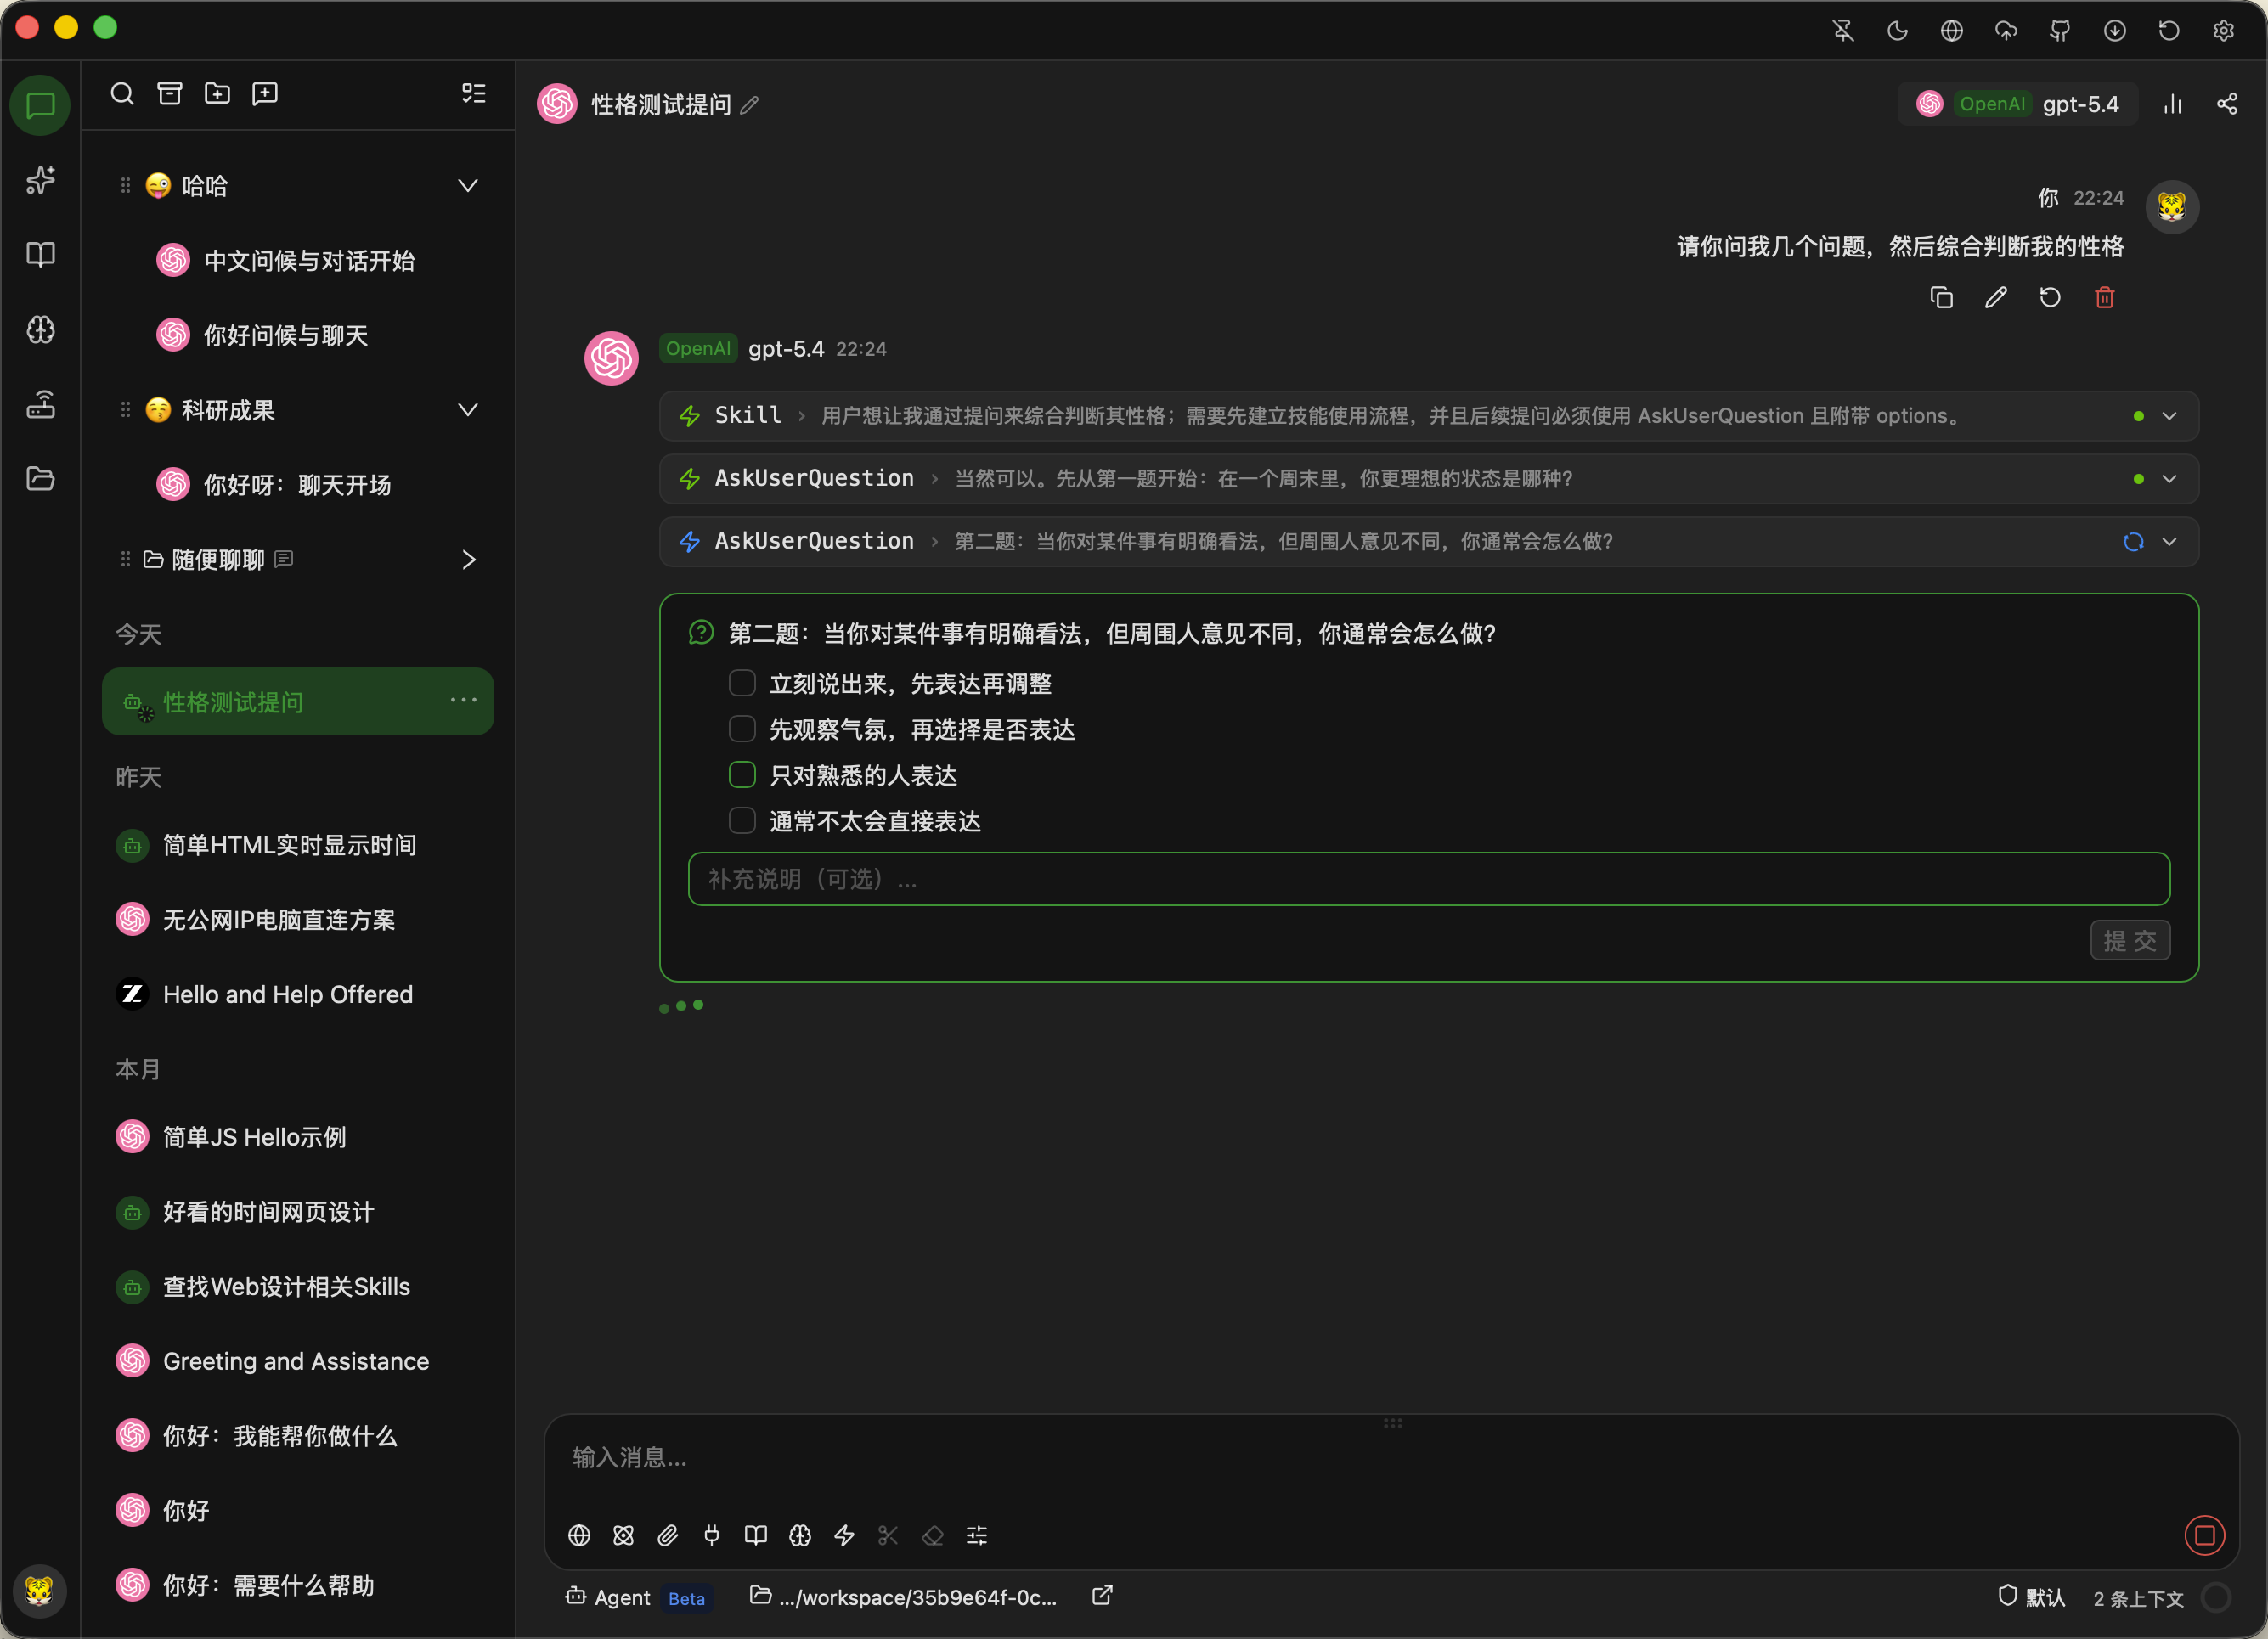Screen dimensions: 2268x1639
Task: Check option 立刻说出来，先表达再调整
Action: (742, 683)
